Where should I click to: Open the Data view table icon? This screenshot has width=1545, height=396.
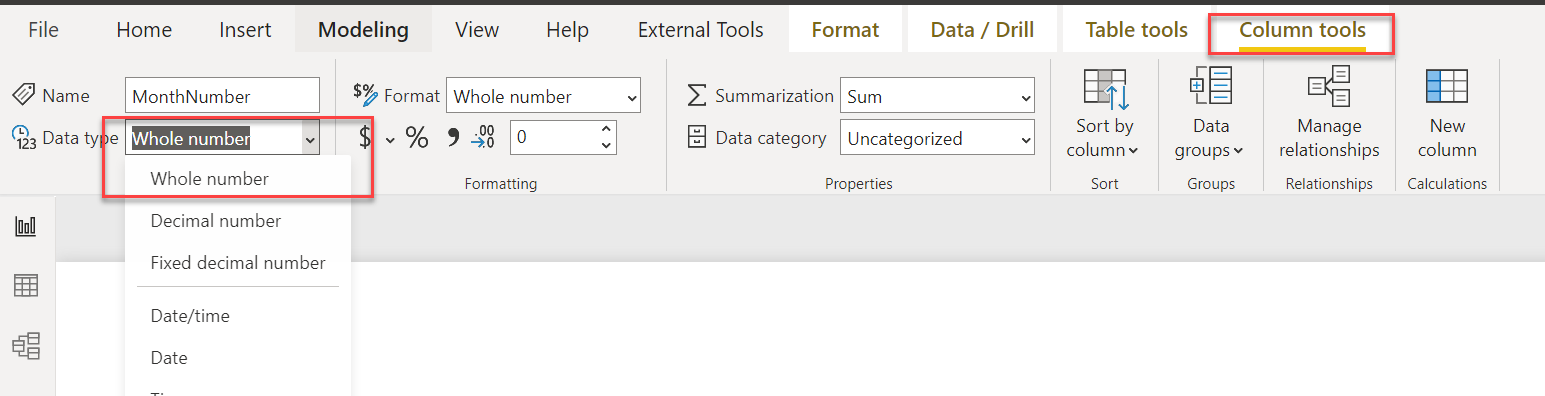pos(26,286)
